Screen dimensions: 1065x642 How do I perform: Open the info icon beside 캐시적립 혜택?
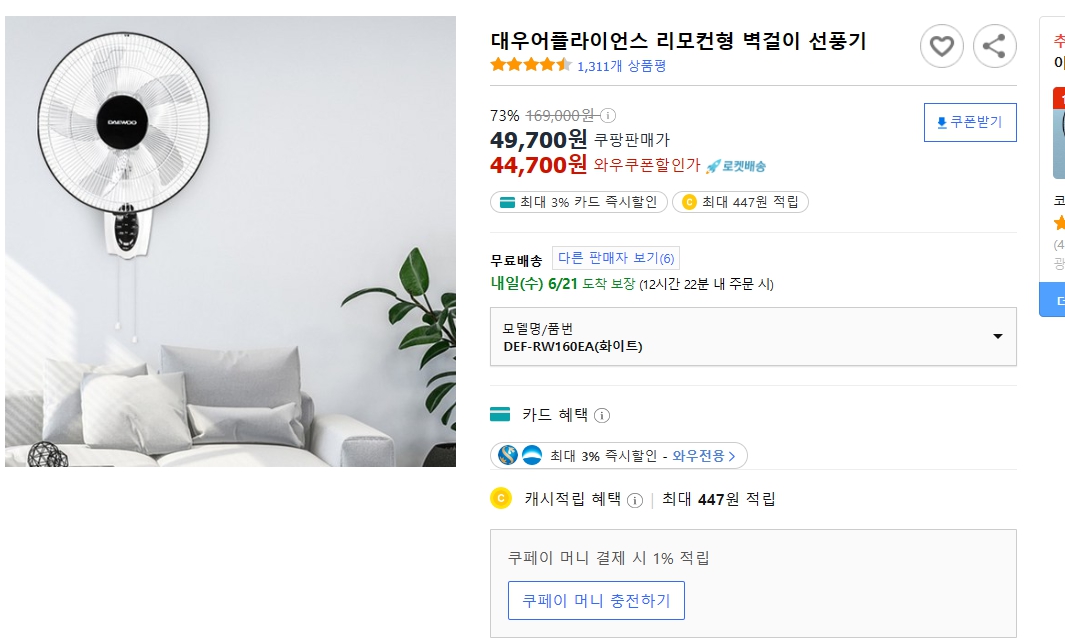pos(634,499)
